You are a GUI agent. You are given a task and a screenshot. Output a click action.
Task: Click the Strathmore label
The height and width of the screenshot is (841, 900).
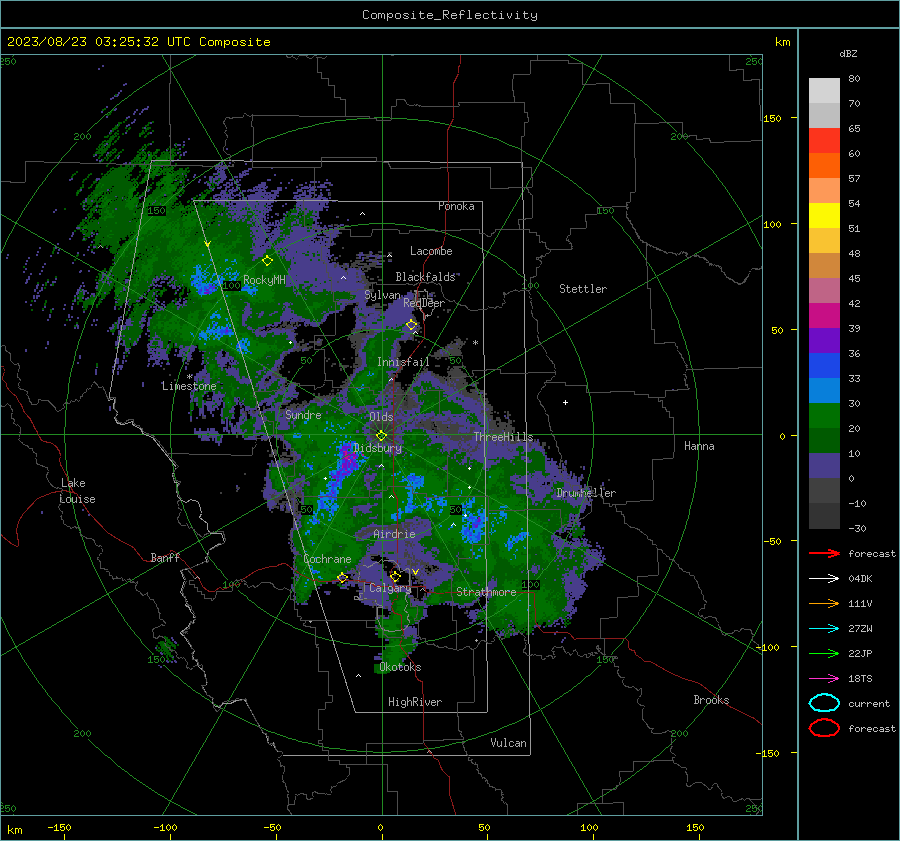click(486, 592)
